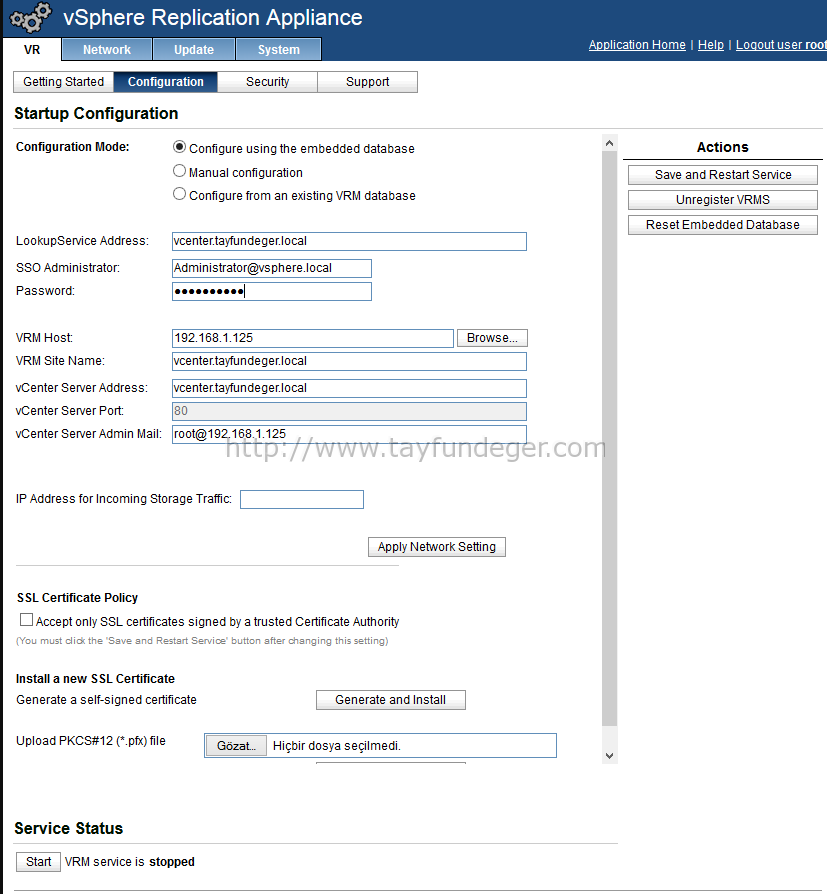This screenshot has width=827, height=894.
Task: Select the 'Manual configuration' radio button
Action: point(179,171)
